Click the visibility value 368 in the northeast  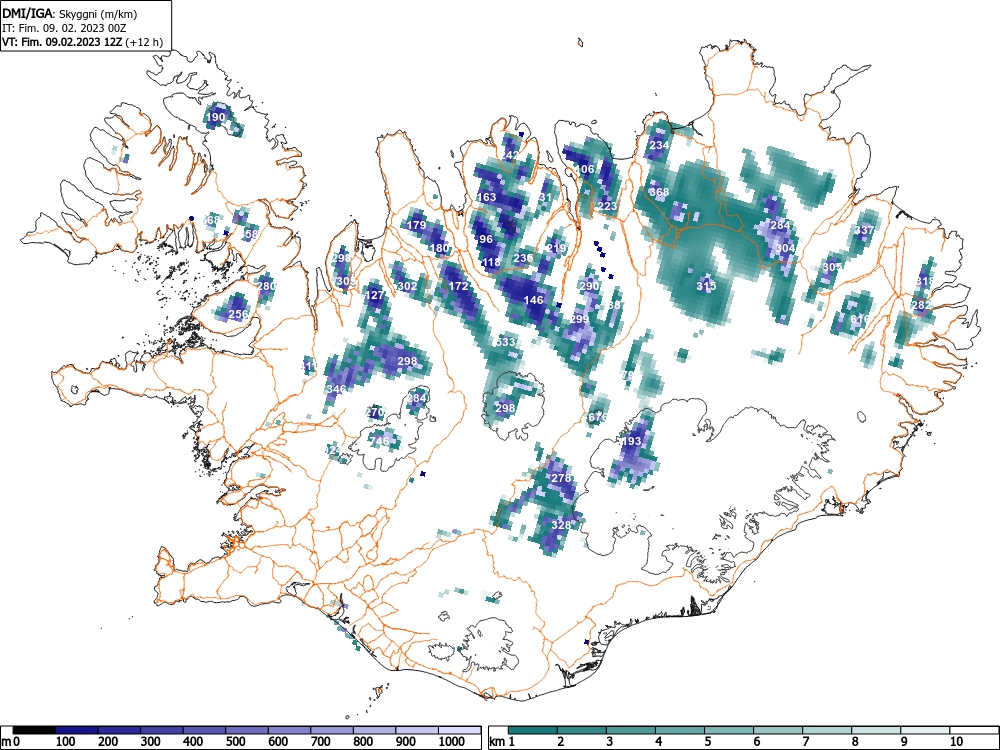click(659, 192)
